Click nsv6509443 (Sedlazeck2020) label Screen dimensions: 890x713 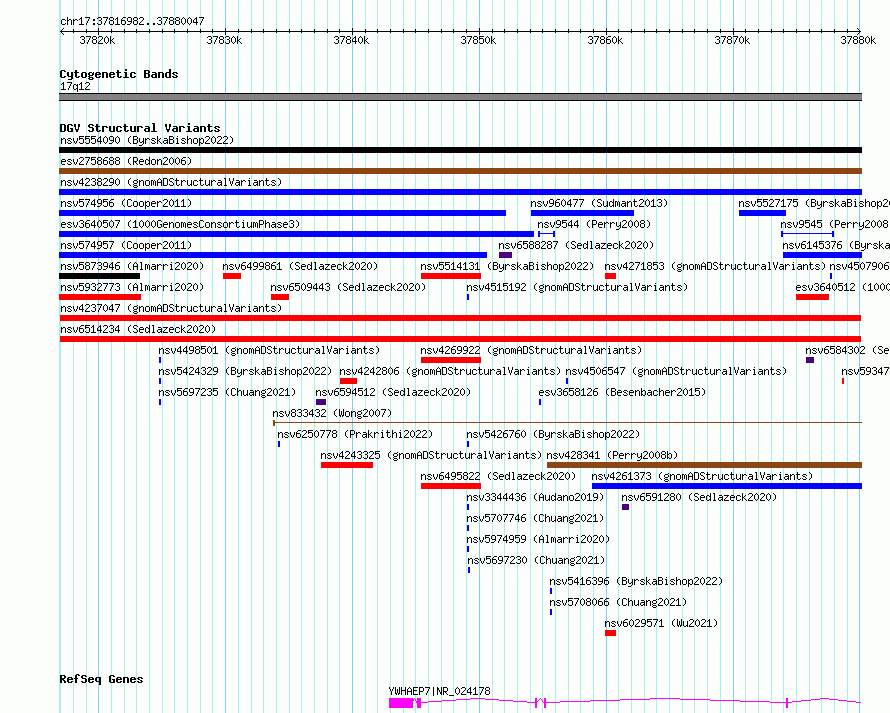[x=348, y=287]
